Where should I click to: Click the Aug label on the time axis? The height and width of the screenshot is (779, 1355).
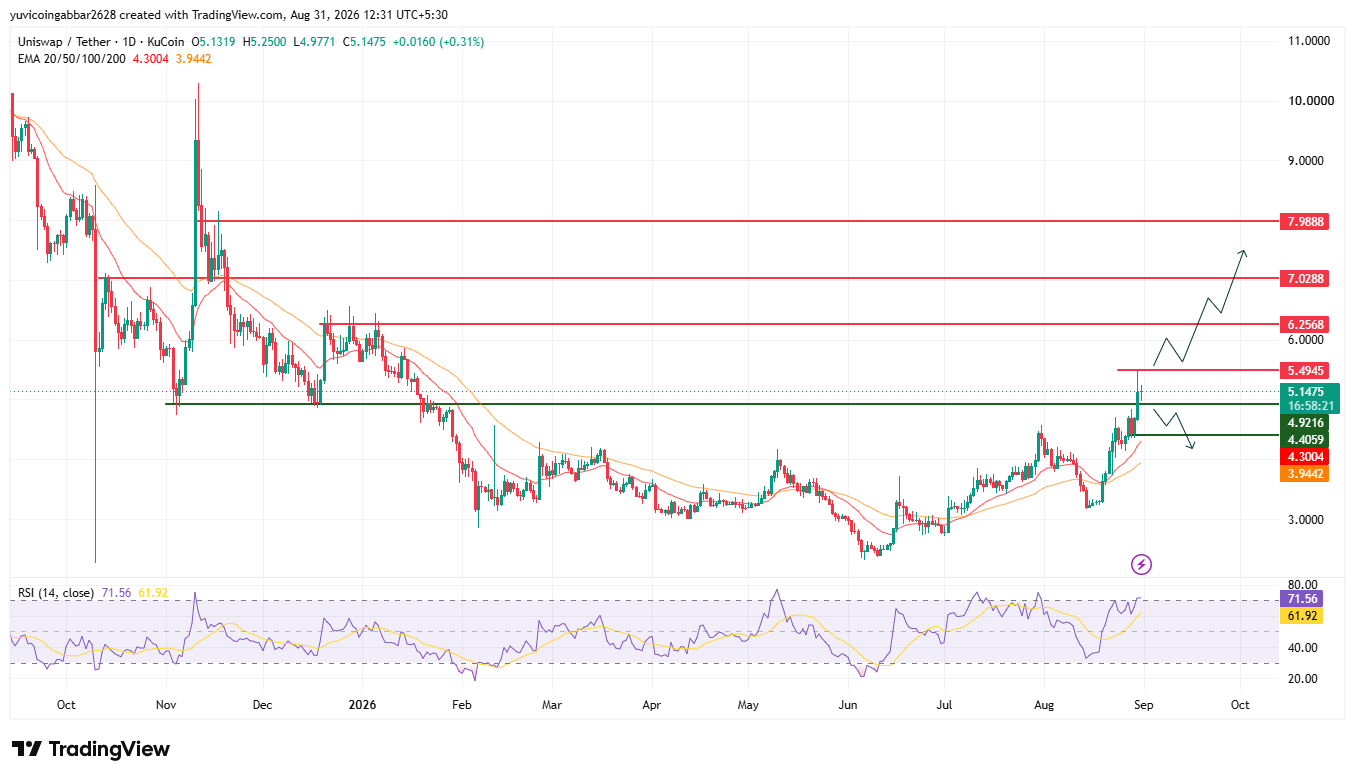pos(1044,705)
